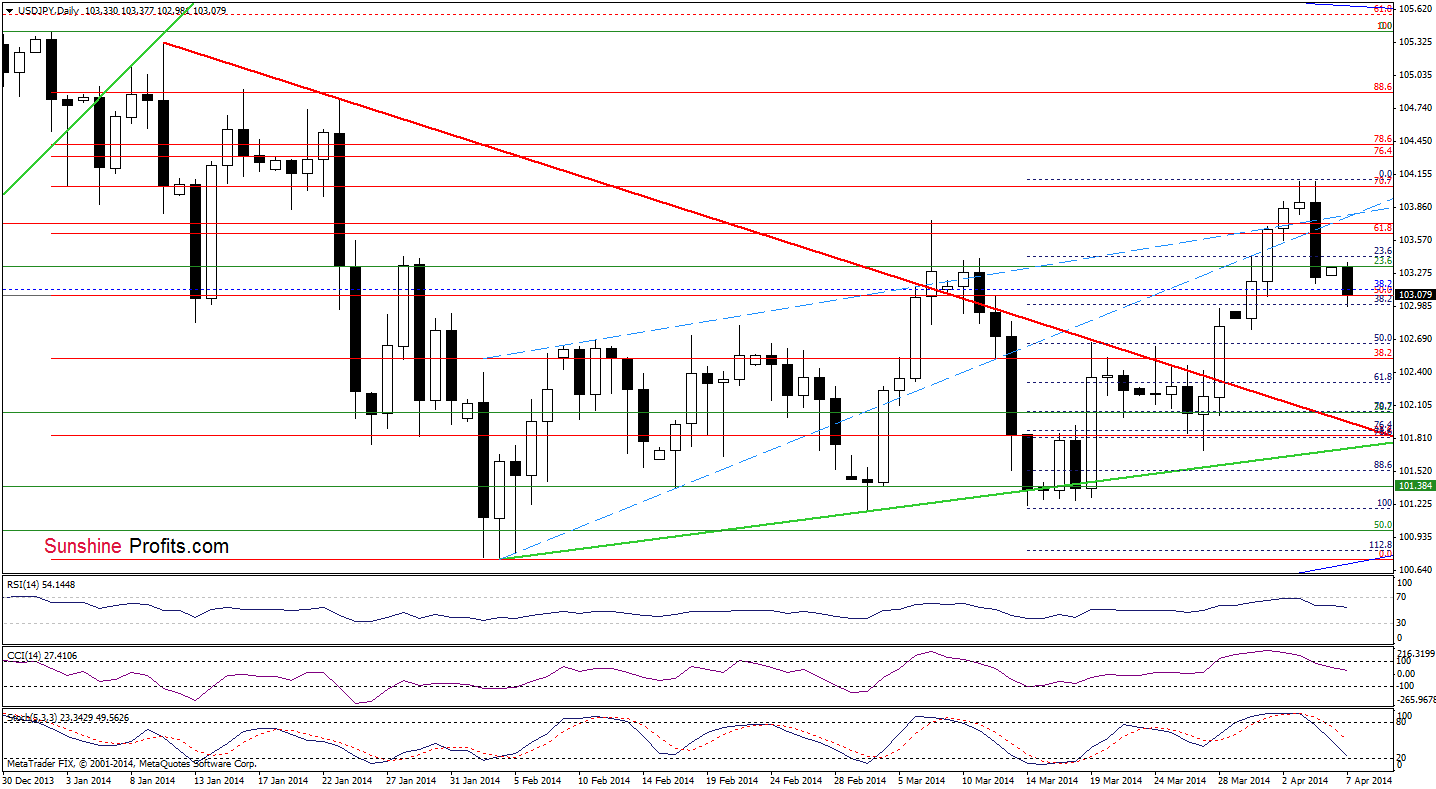The height and width of the screenshot is (789, 1436).
Task: Click the 30 level on RSI scale
Action: [1404, 621]
